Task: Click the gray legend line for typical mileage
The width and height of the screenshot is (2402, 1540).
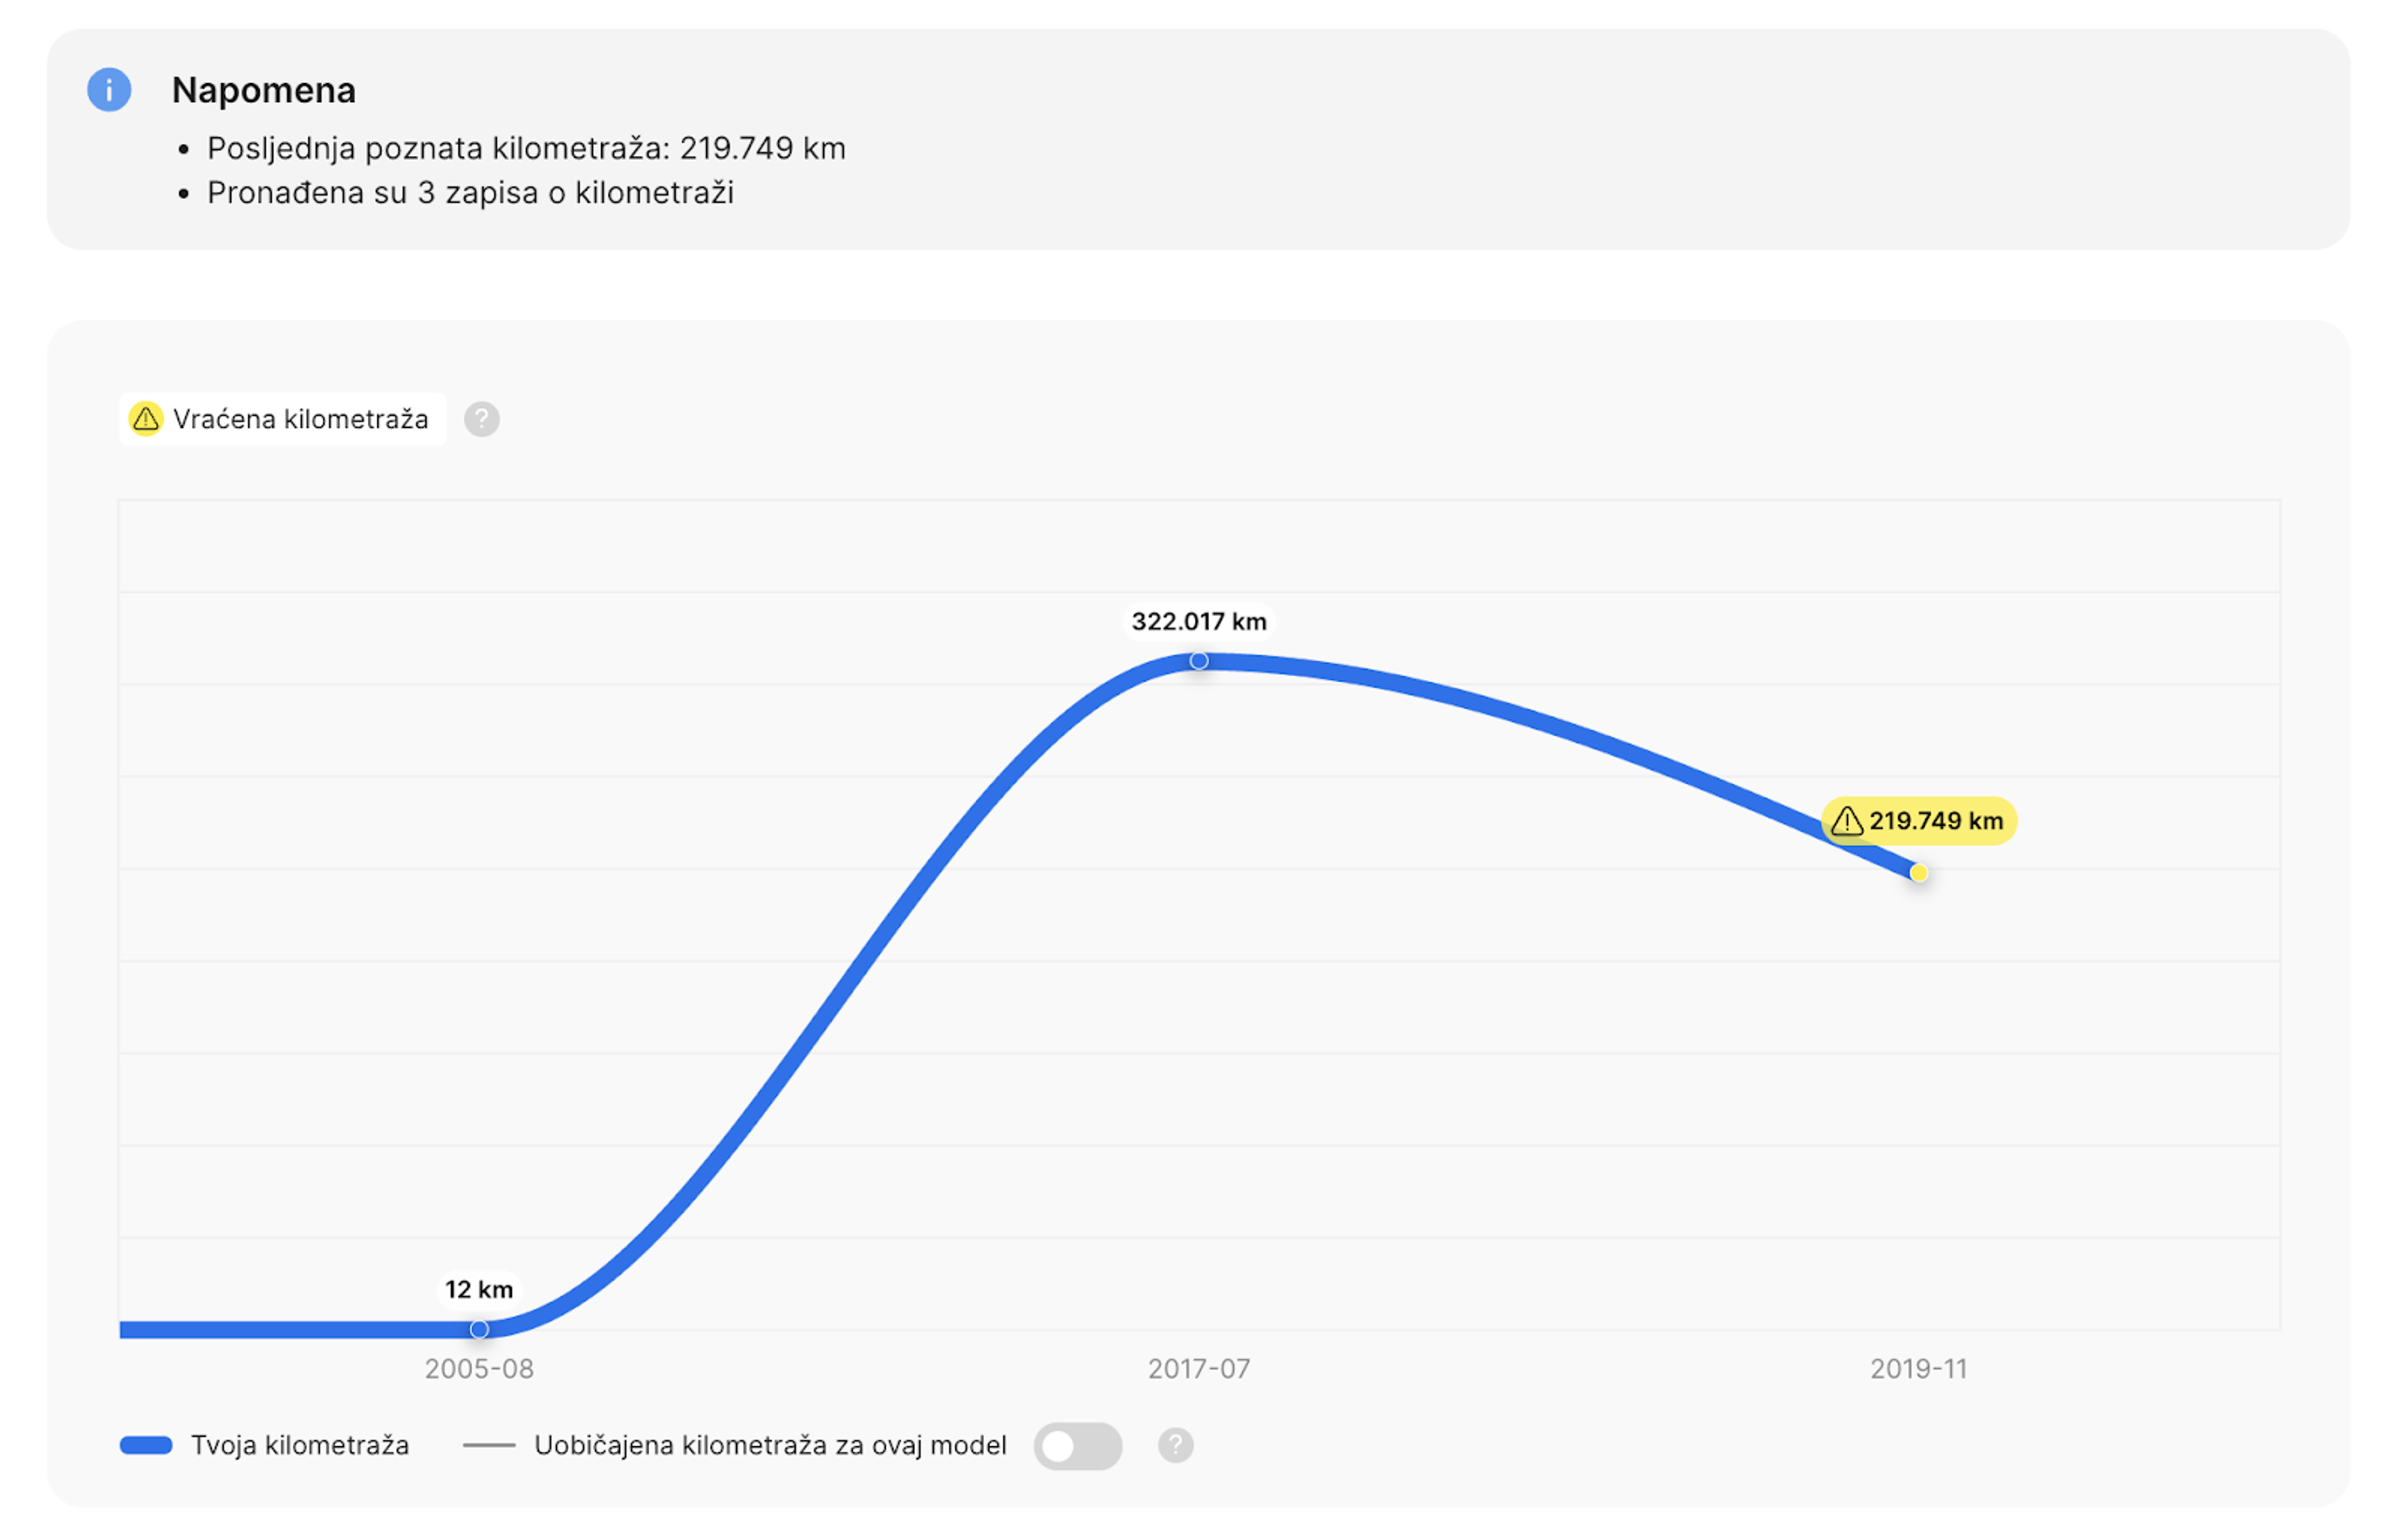Action: pos(489,1445)
